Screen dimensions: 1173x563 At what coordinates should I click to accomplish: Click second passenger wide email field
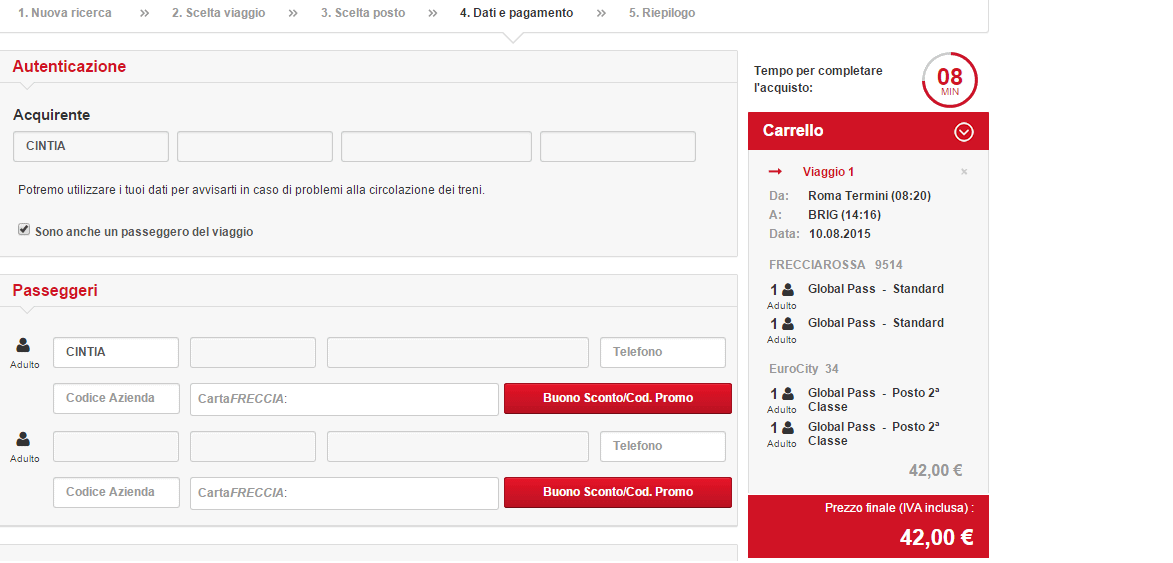click(x=458, y=446)
